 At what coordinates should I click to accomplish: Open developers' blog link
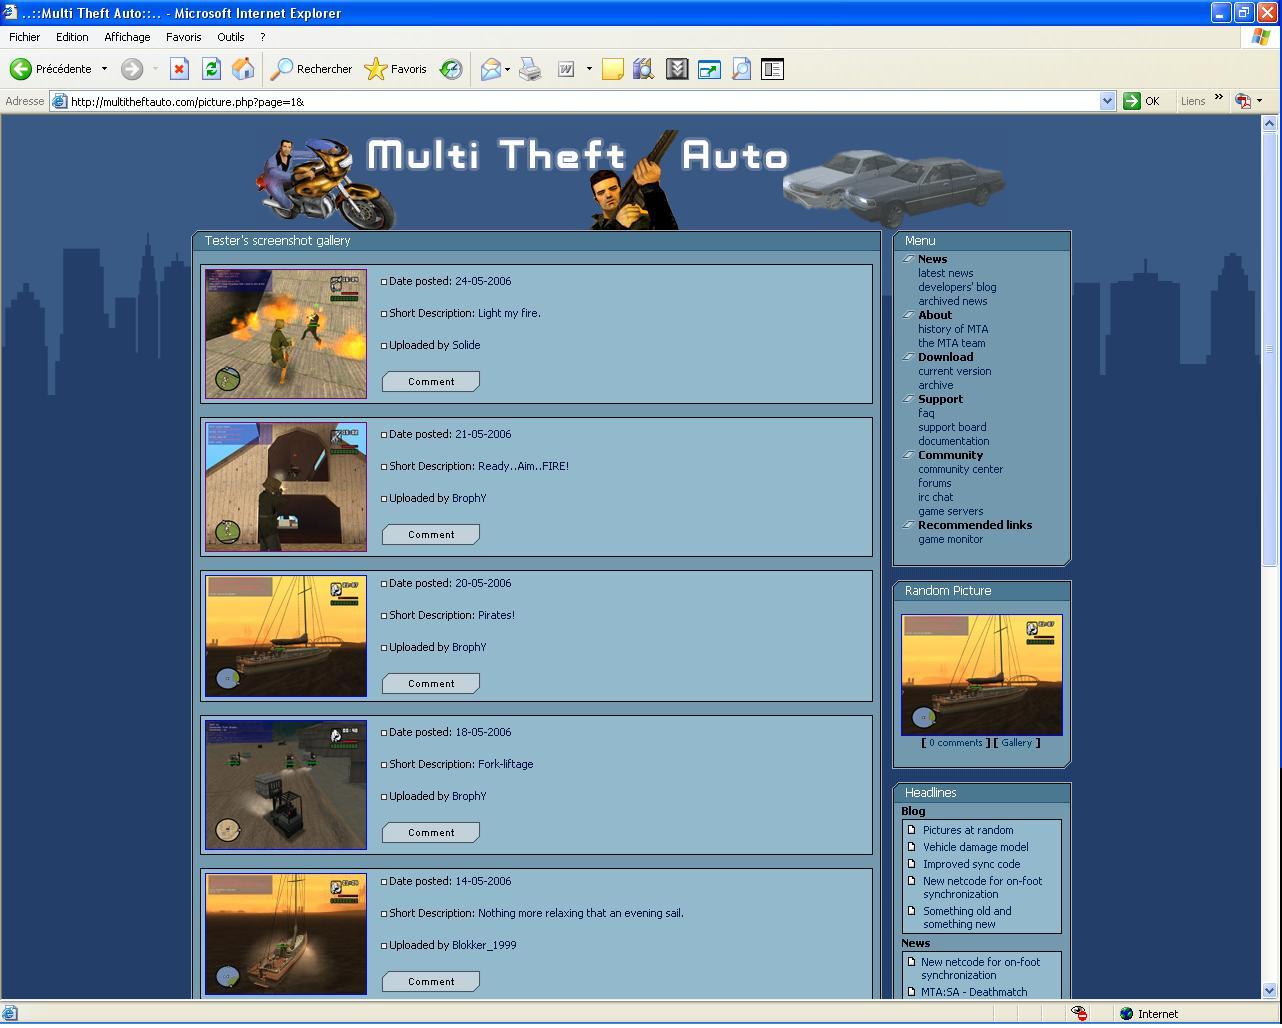click(x=957, y=287)
